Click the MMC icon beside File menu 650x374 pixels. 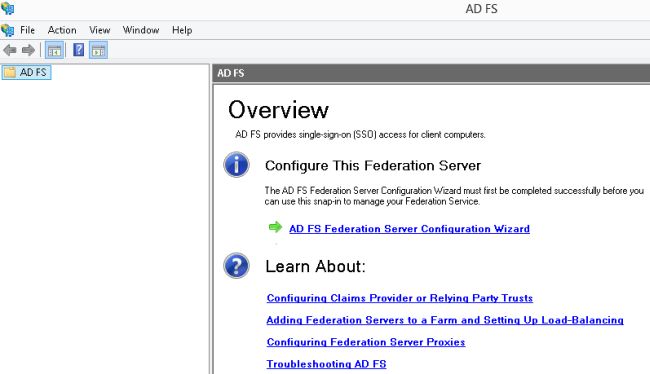pyautogui.click(x=7, y=30)
